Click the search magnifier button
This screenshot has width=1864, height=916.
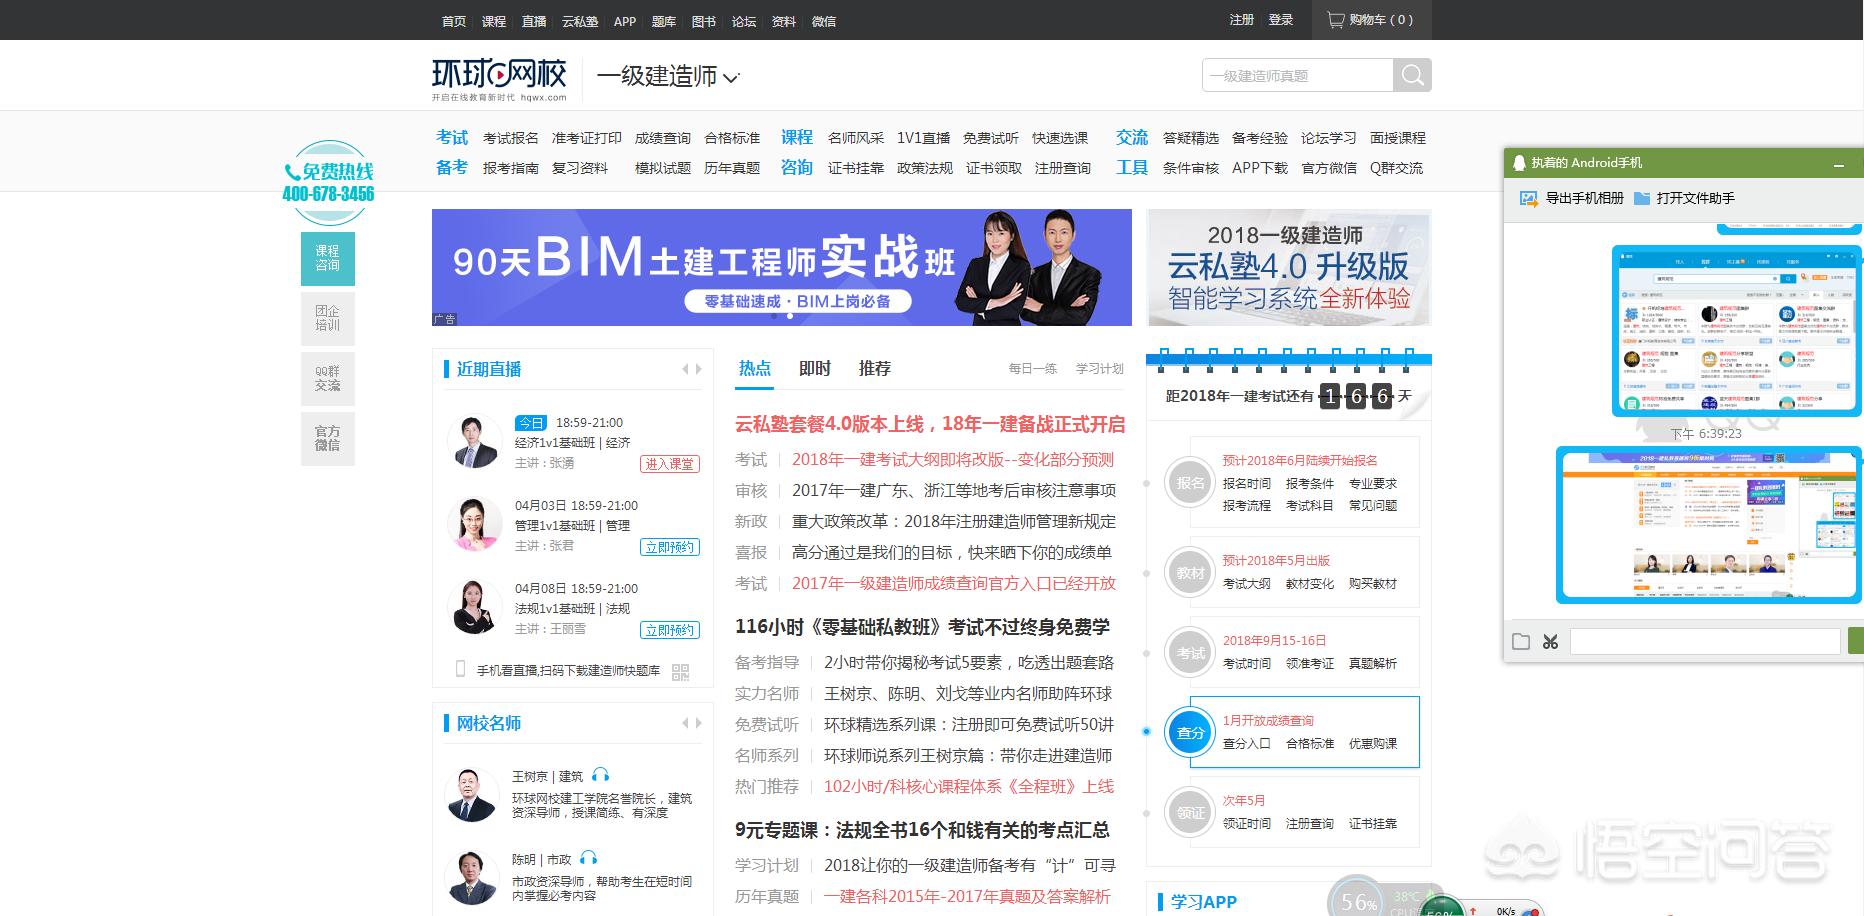(x=1412, y=75)
